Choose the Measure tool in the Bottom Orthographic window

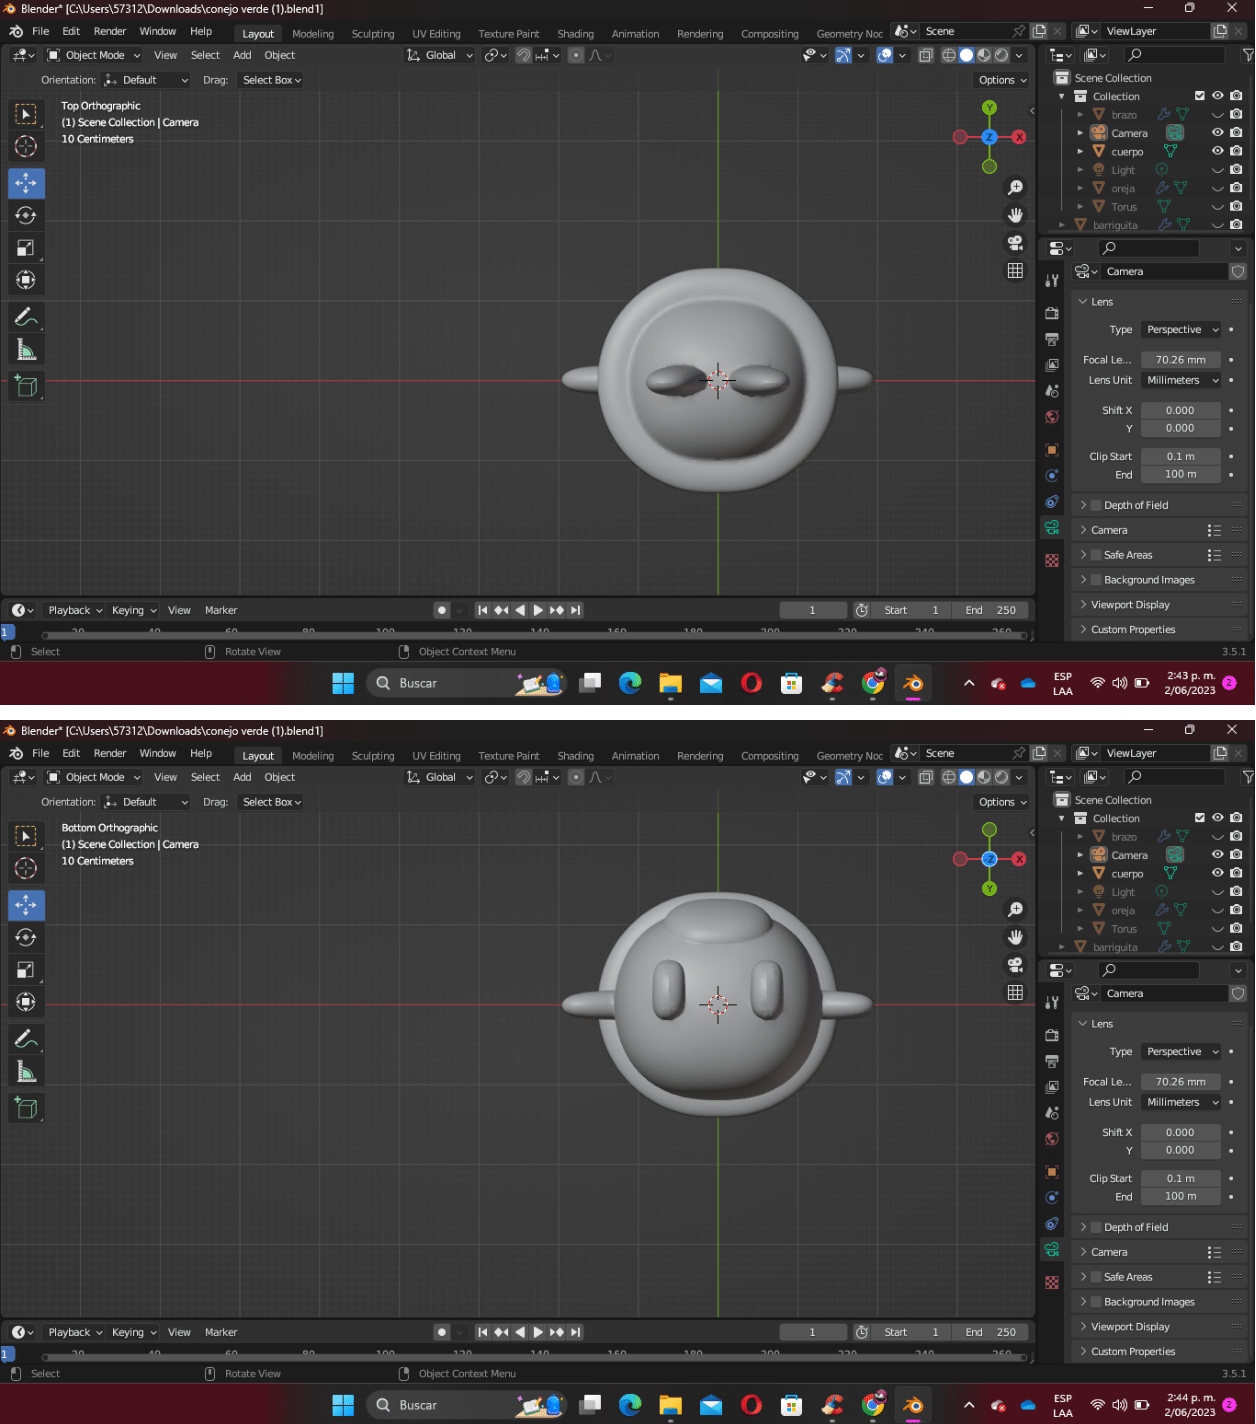pyautogui.click(x=26, y=1072)
